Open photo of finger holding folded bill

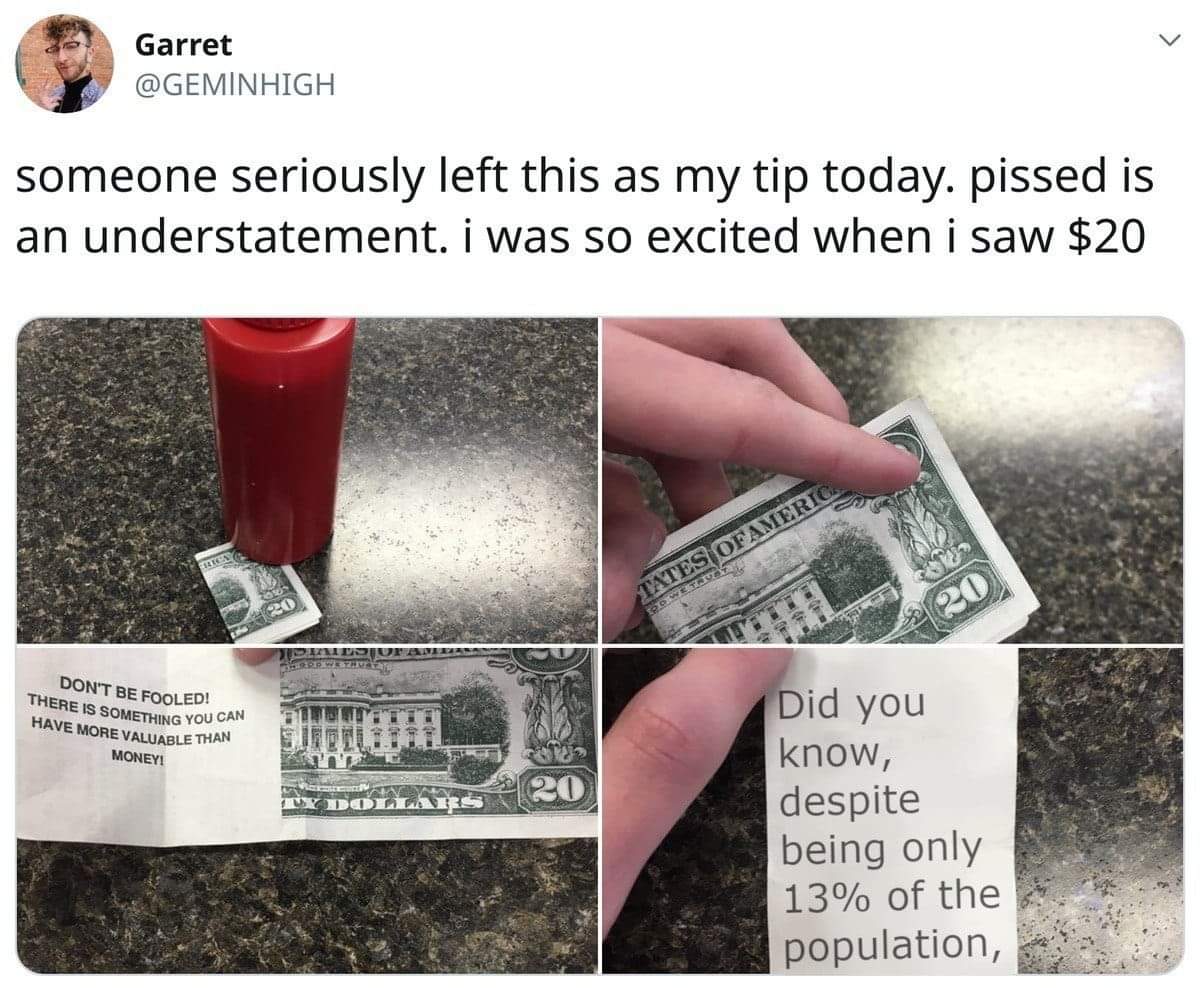(x=893, y=480)
